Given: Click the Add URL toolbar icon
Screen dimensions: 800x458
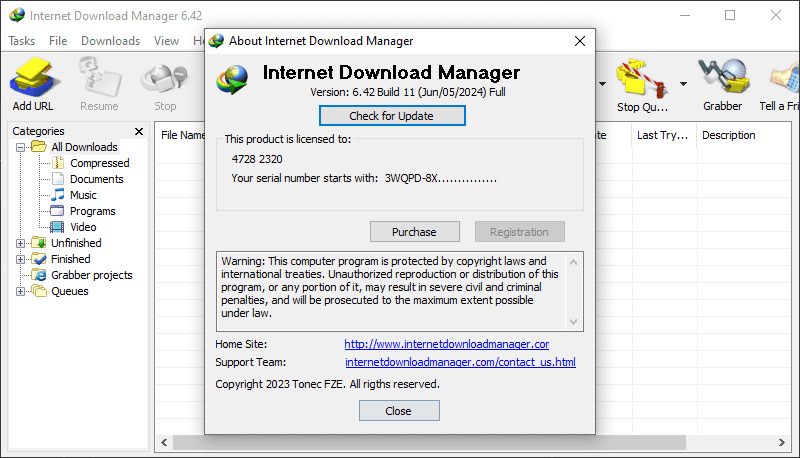Looking at the screenshot, I should click(35, 78).
